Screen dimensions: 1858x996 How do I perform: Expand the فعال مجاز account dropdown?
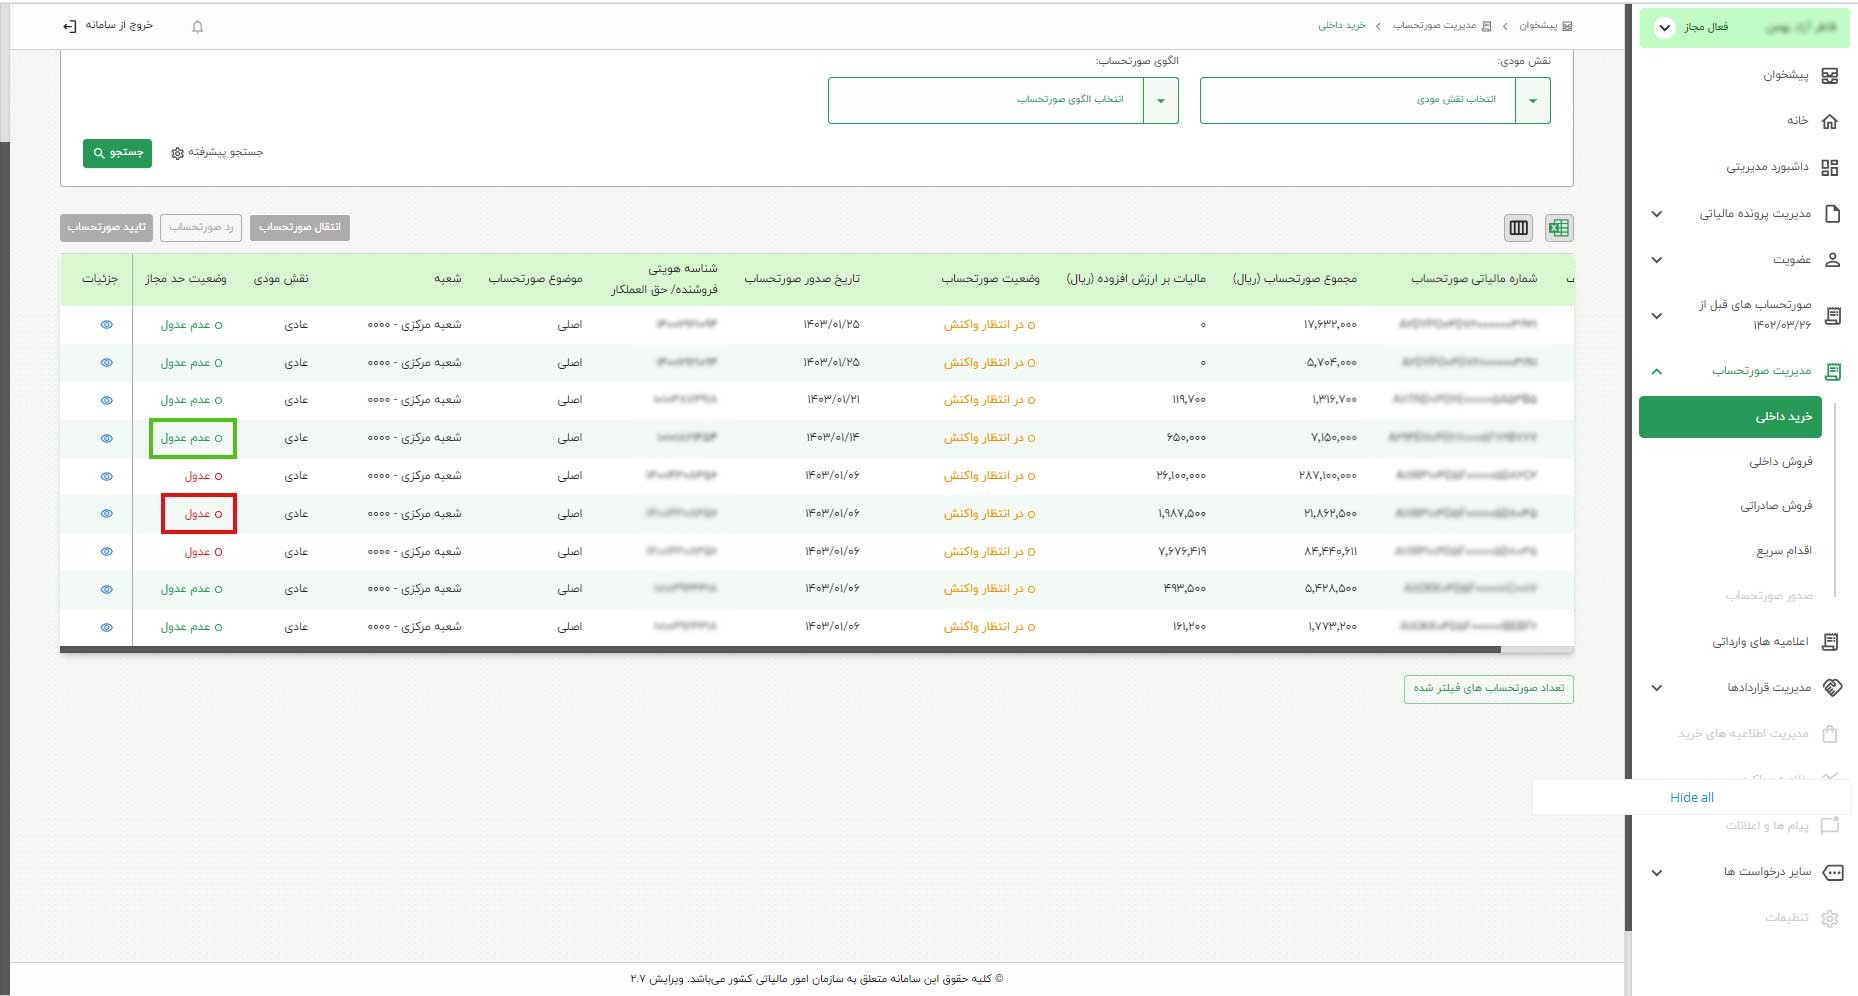pyautogui.click(x=1664, y=27)
